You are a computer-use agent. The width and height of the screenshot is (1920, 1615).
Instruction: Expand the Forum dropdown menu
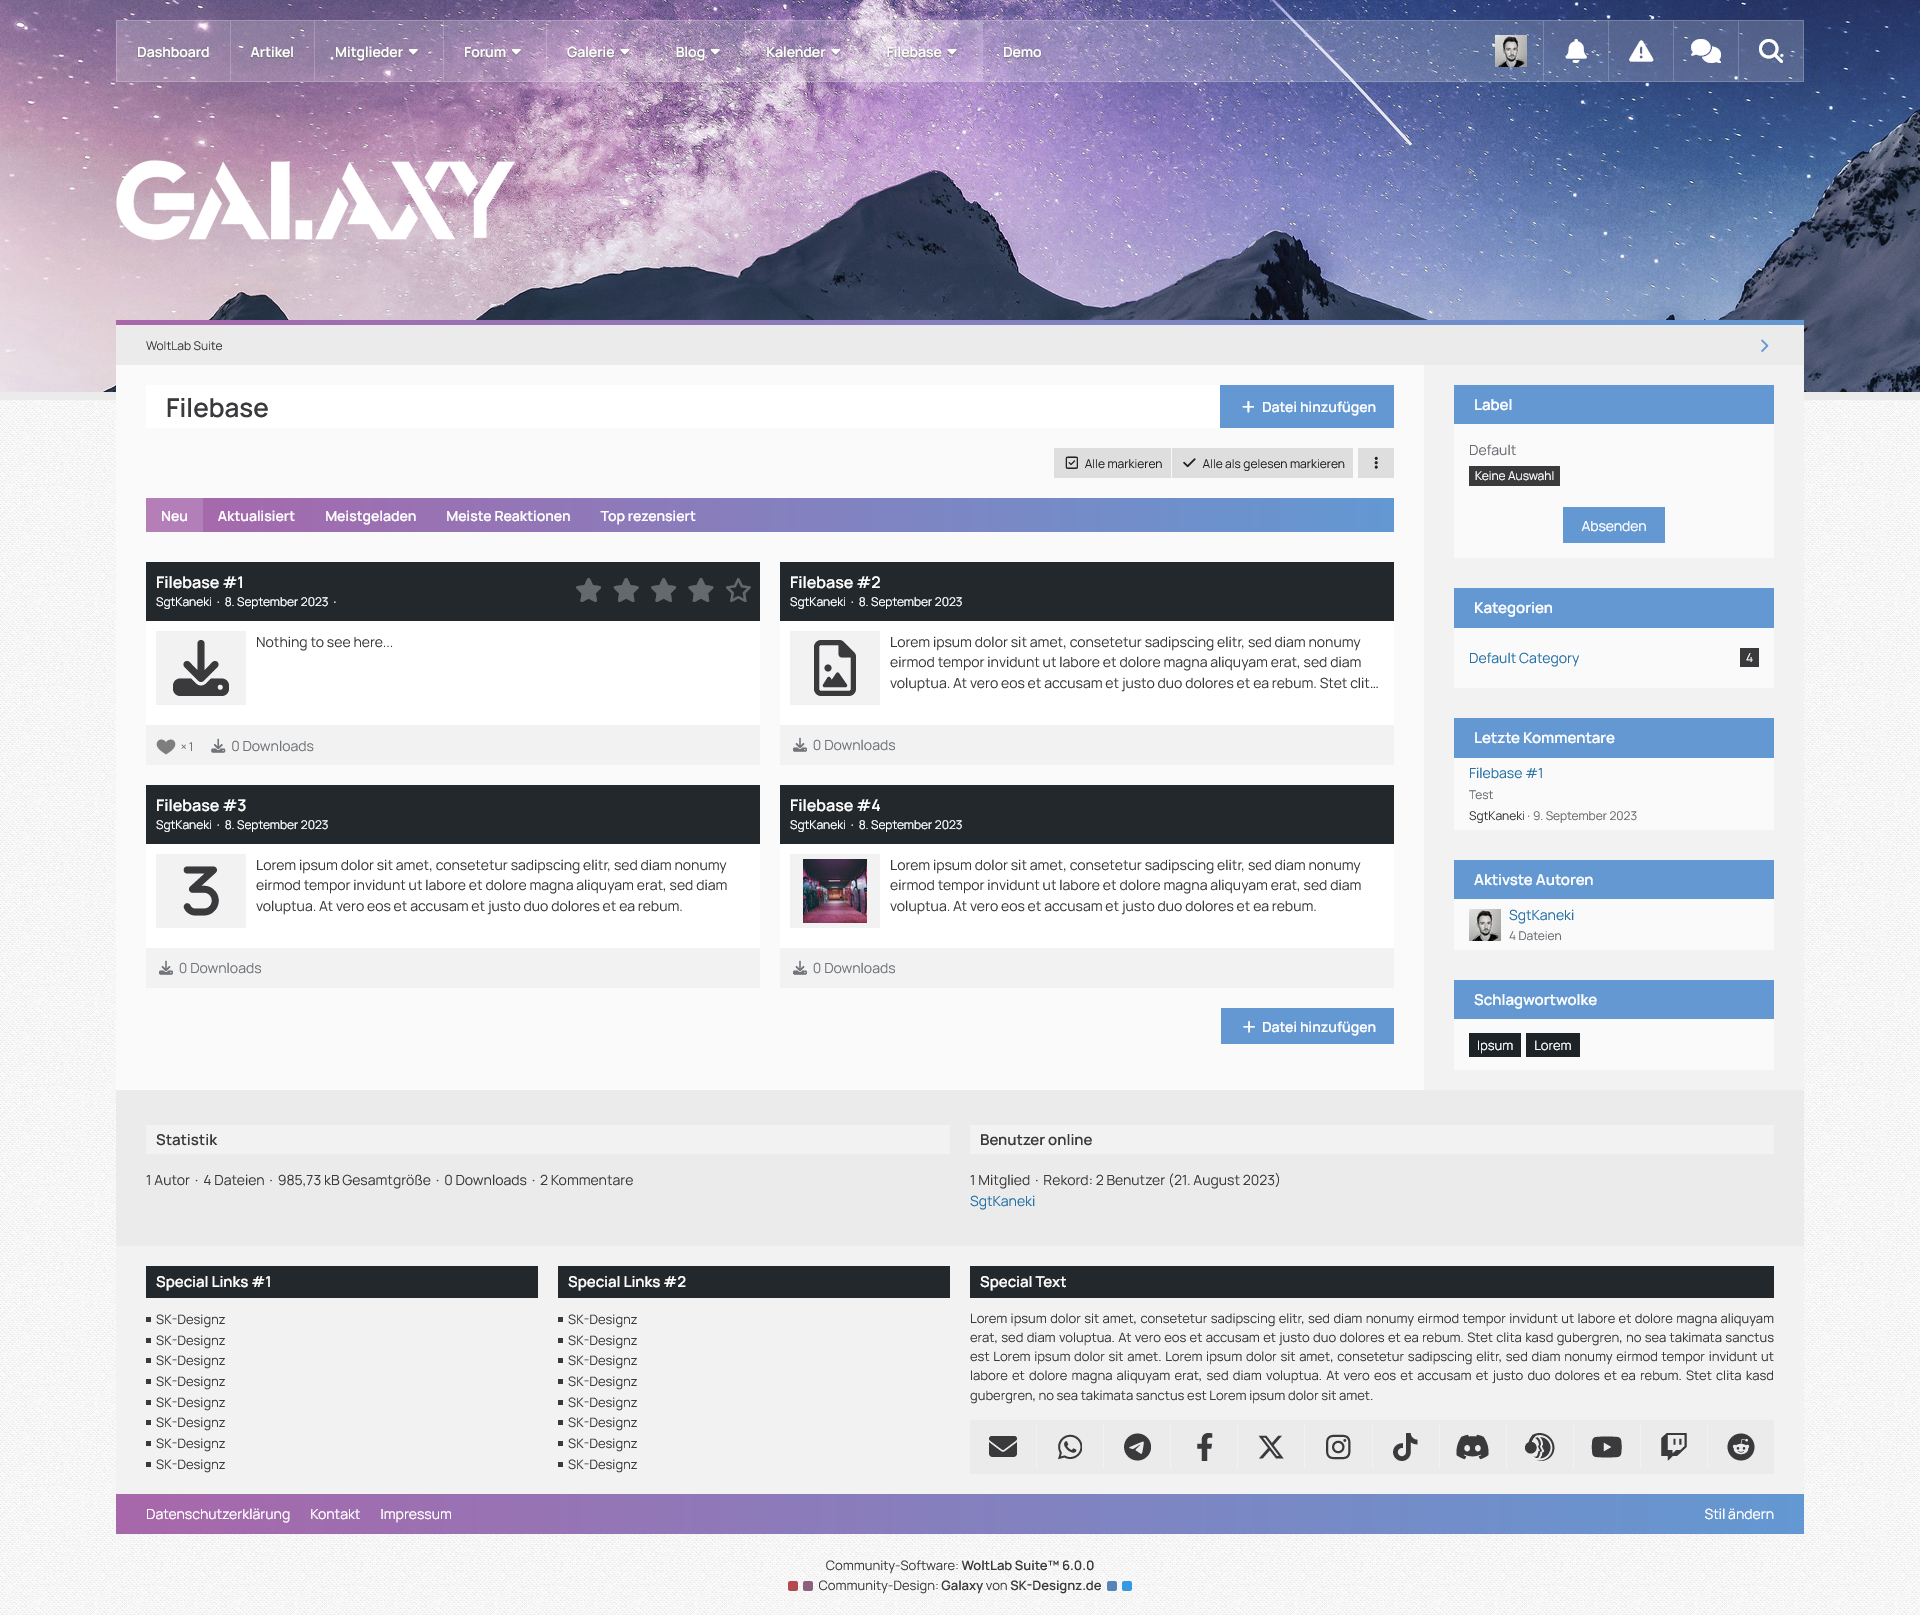point(492,52)
